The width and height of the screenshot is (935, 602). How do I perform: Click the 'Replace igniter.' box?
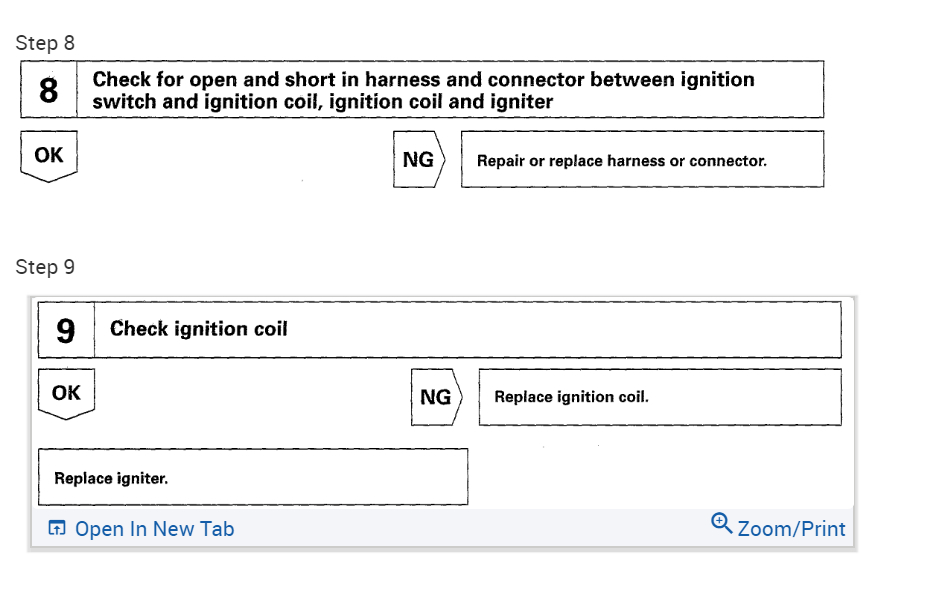(x=252, y=477)
